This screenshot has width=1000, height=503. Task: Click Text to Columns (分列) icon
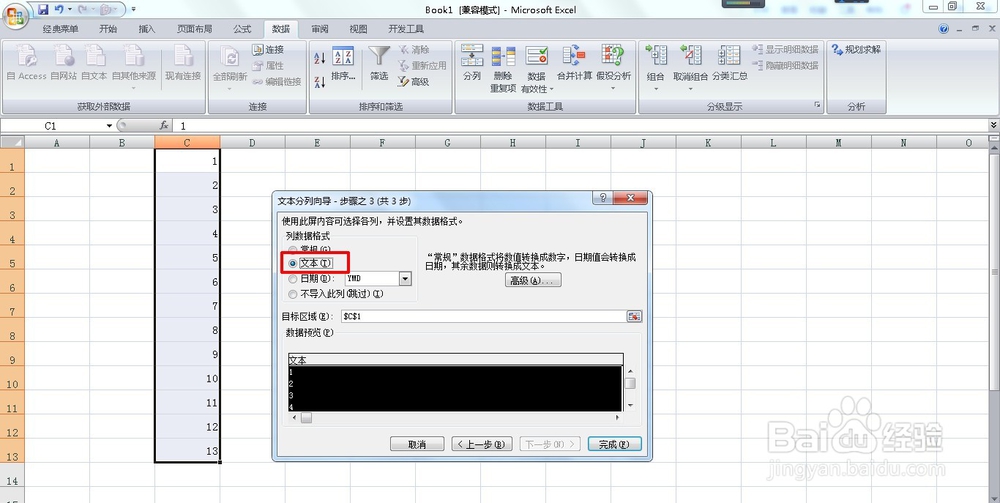click(x=472, y=55)
